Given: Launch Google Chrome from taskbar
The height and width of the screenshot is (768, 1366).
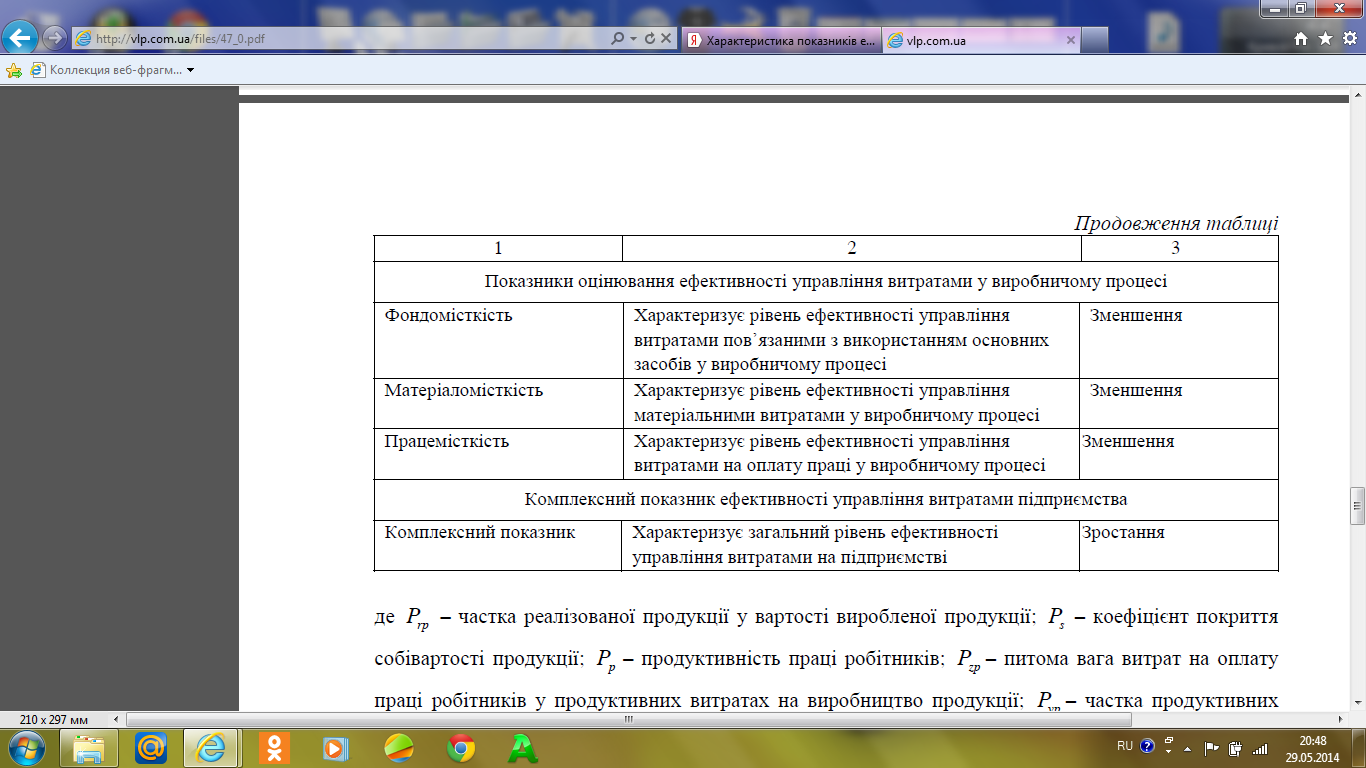Looking at the screenshot, I should pos(460,747).
